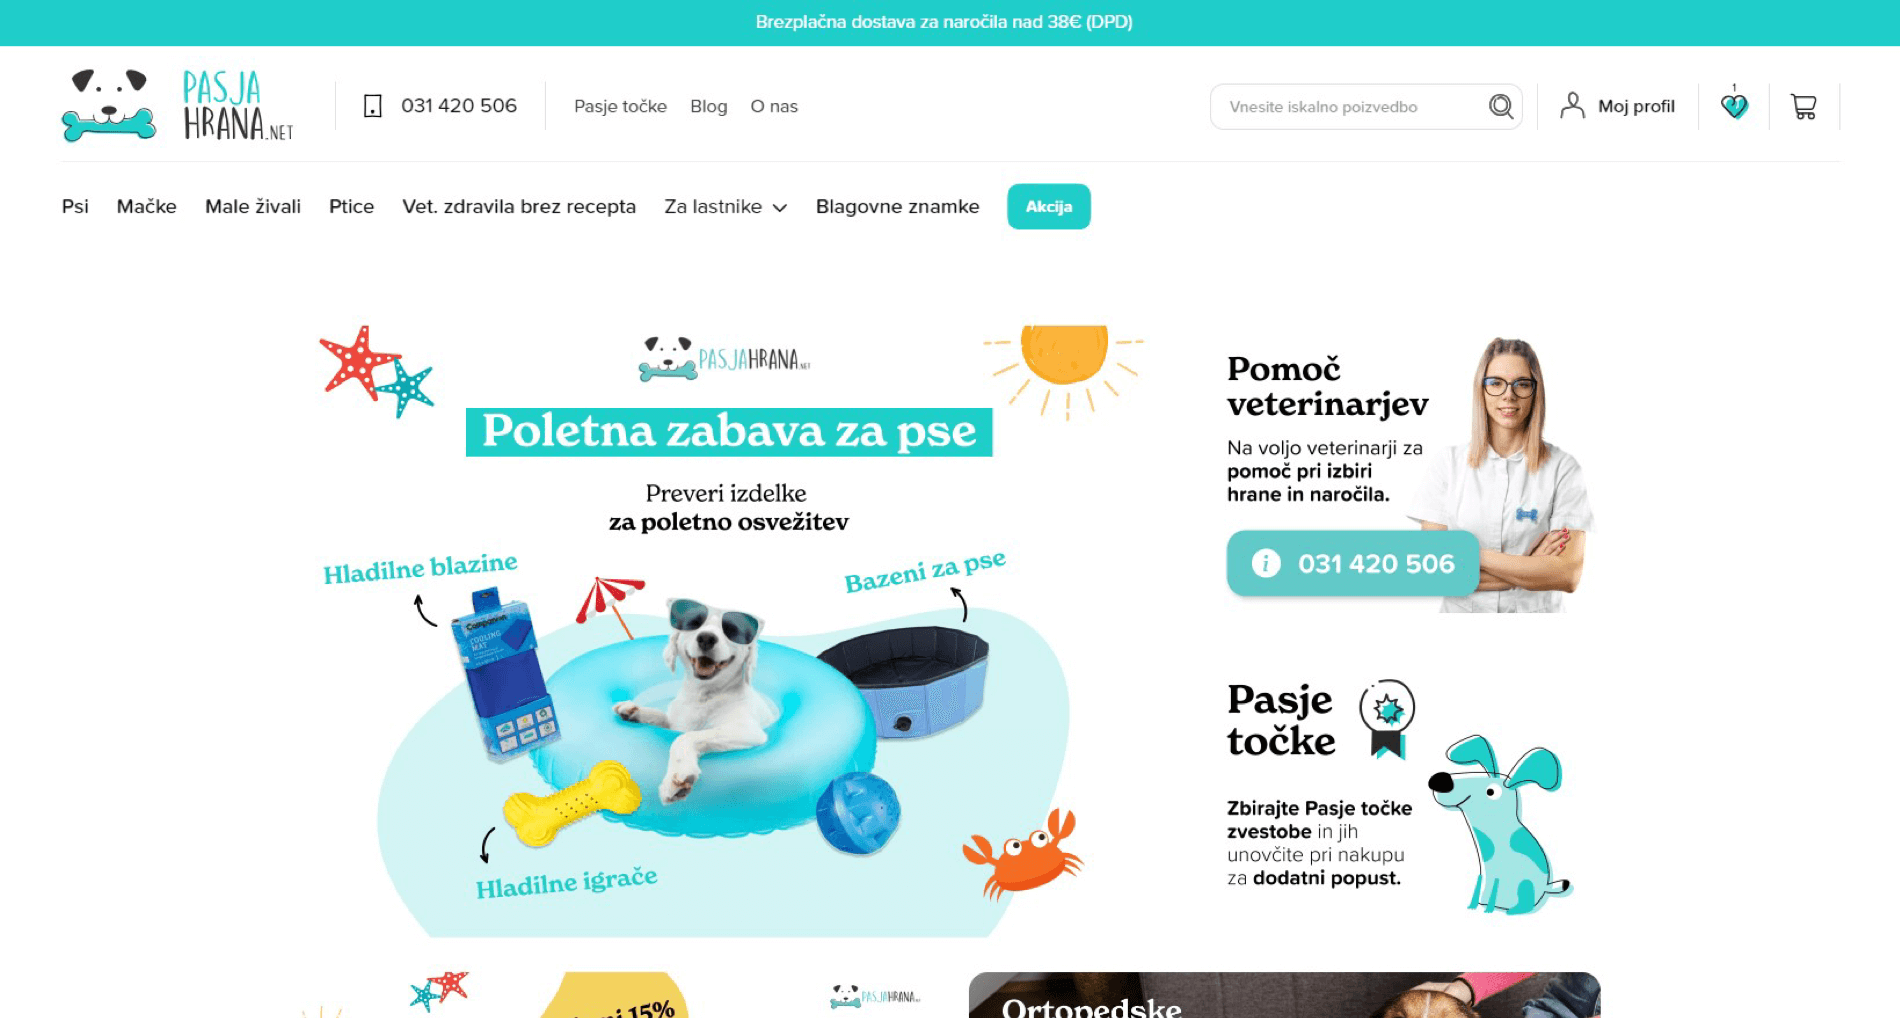Viewport: 1900px width, 1018px height.
Task: Open the shopping cart icon
Action: tap(1803, 106)
